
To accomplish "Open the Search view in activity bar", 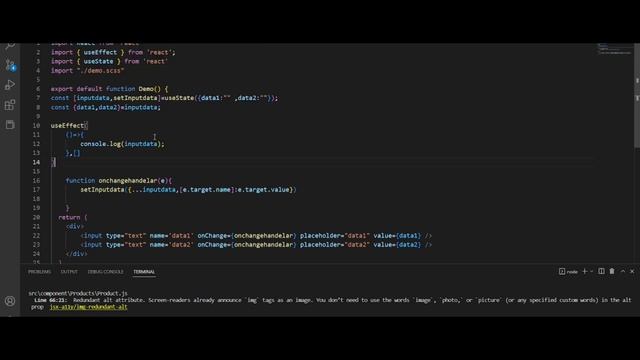I will click(10, 46).
